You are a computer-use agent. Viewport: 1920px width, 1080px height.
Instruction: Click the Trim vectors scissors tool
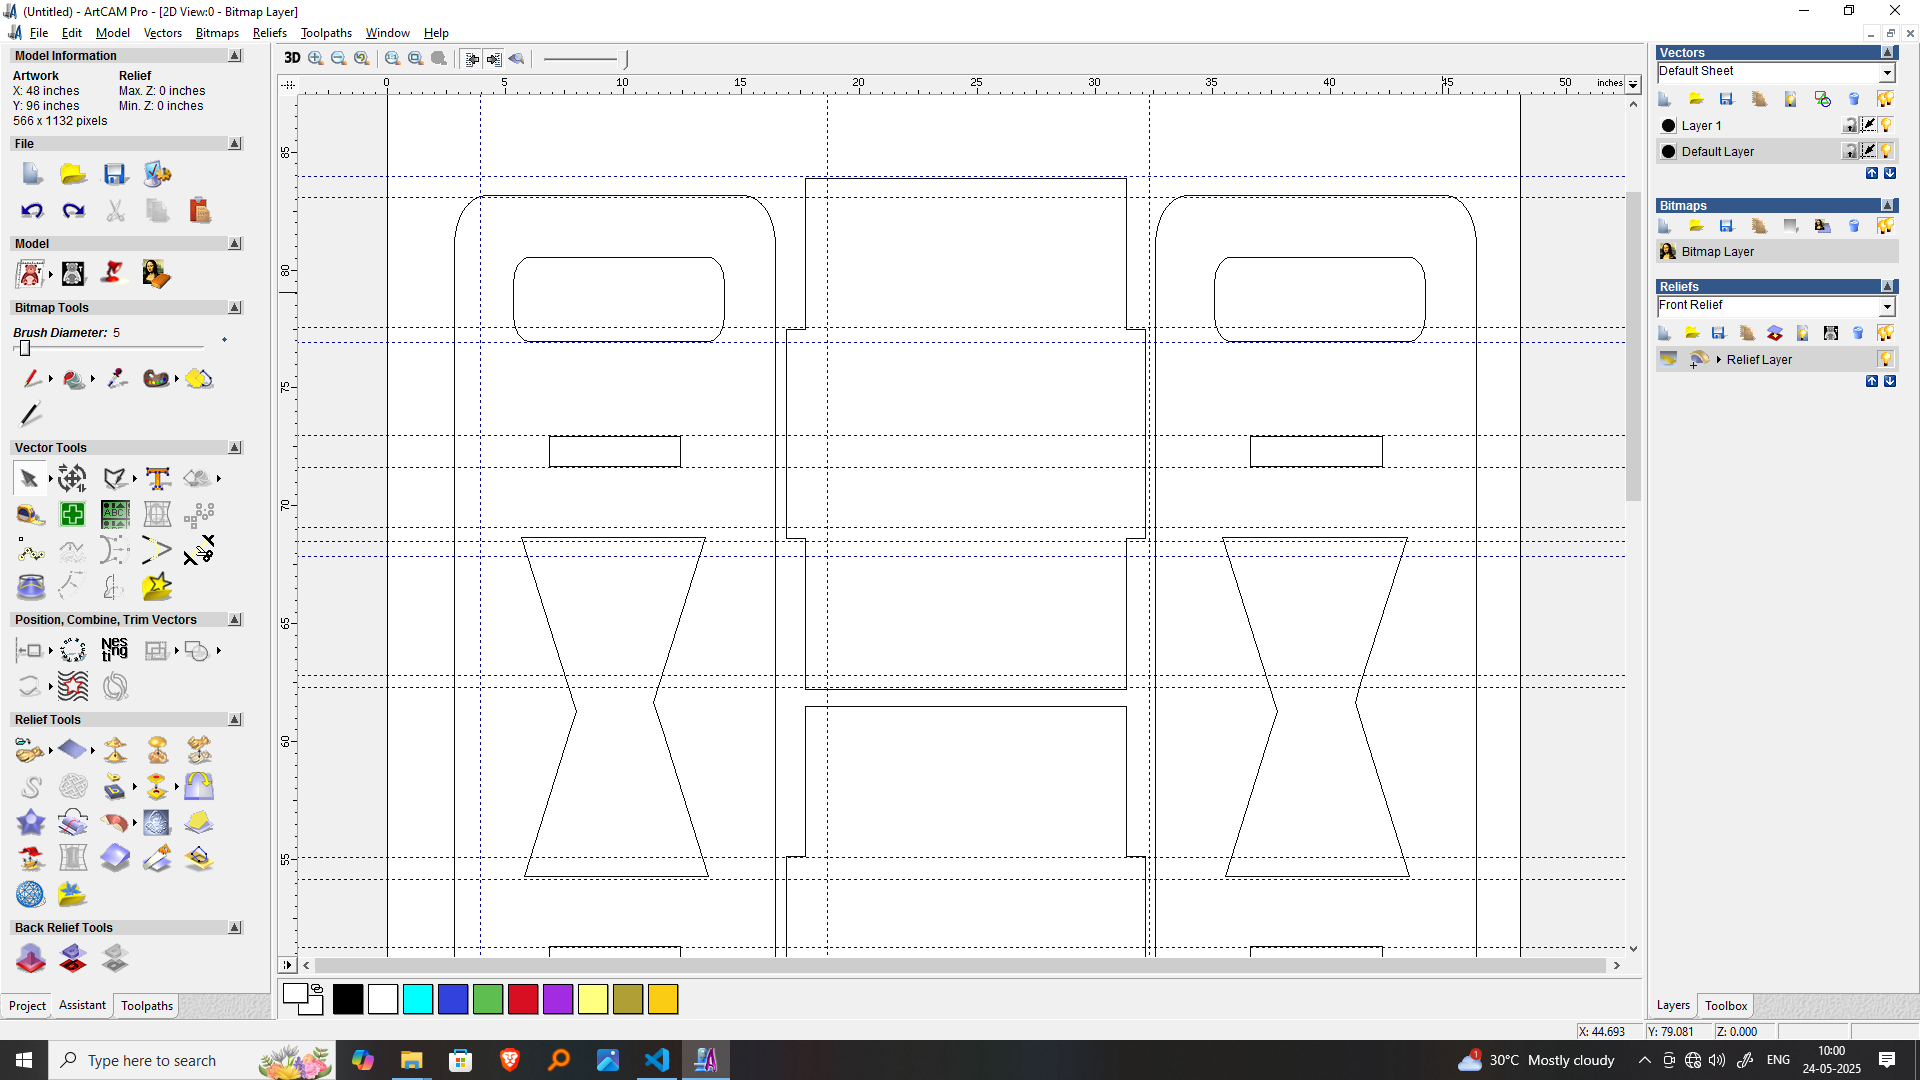(x=199, y=550)
